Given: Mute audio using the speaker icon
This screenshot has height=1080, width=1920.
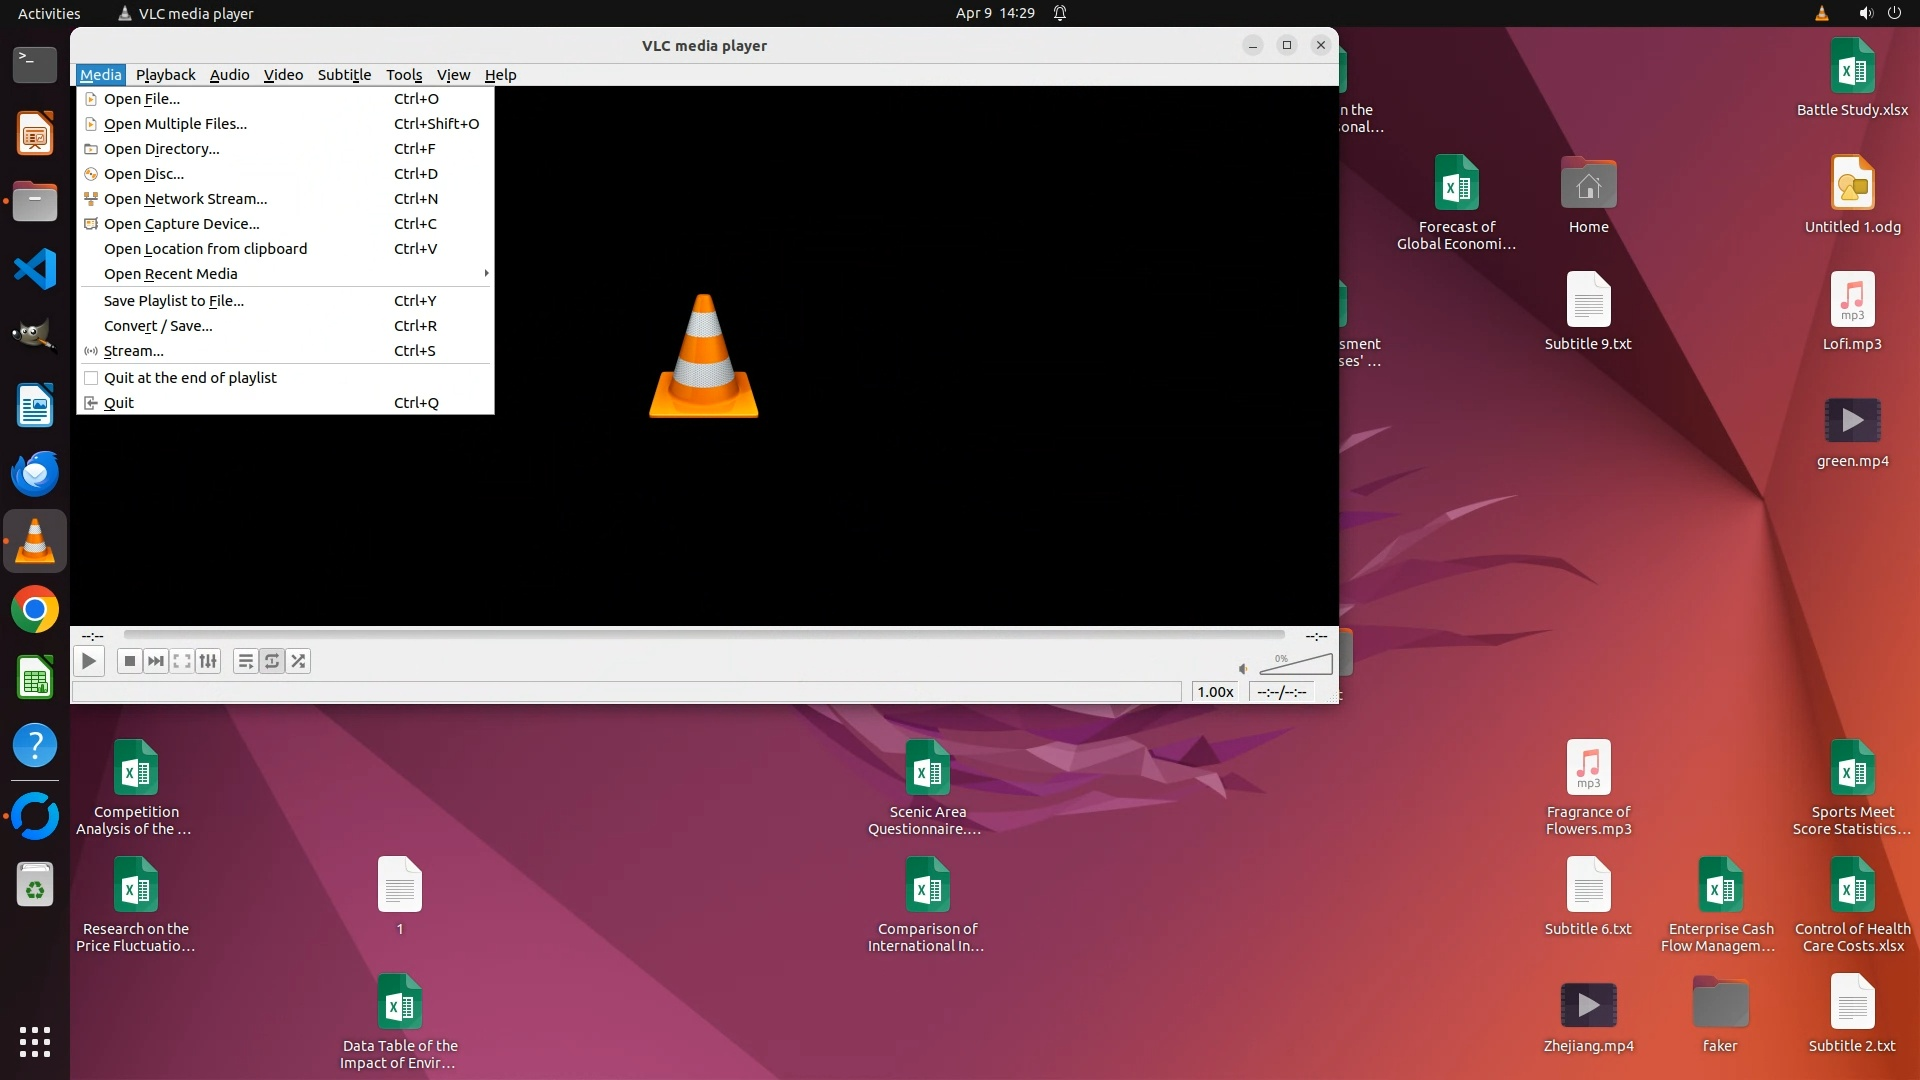Looking at the screenshot, I should point(1243,669).
